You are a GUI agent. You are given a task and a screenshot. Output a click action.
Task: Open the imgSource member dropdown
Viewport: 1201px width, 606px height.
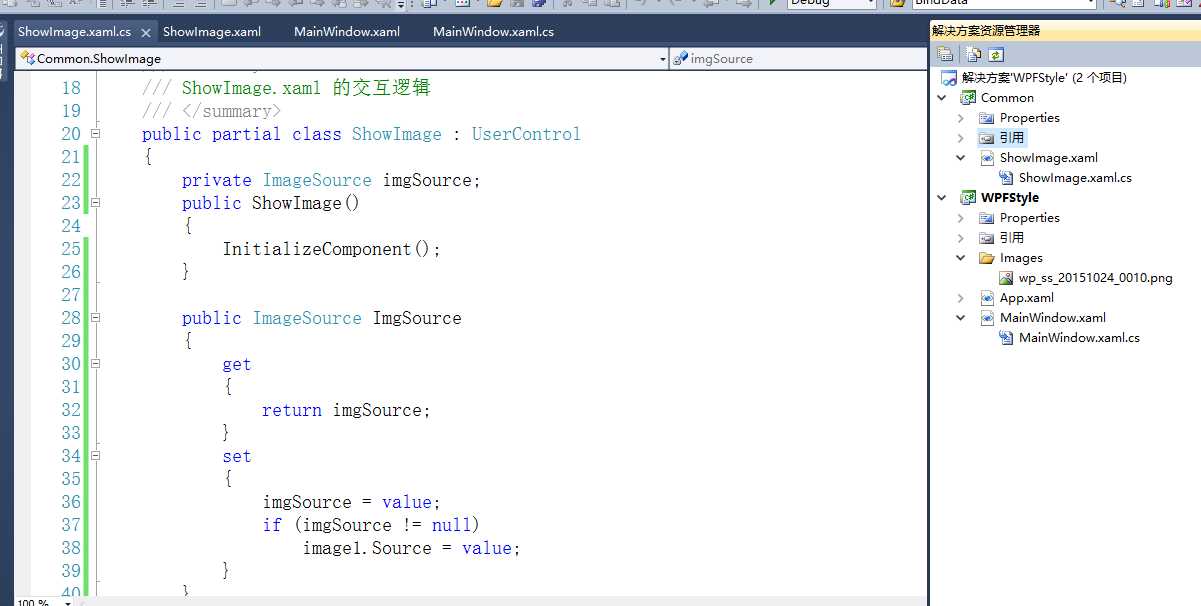pos(798,59)
